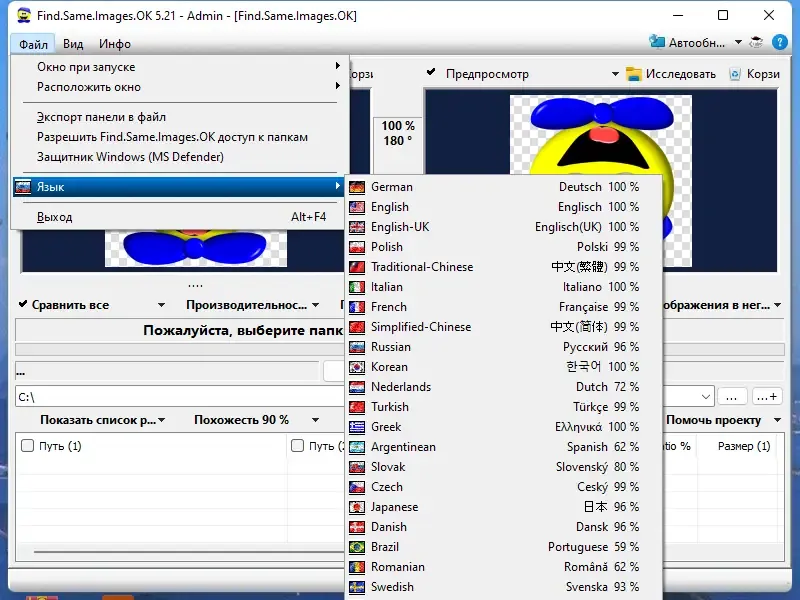800x600 pixels.
Task: Open the Автообн... dropdown arrow
Action: tap(738, 42)
